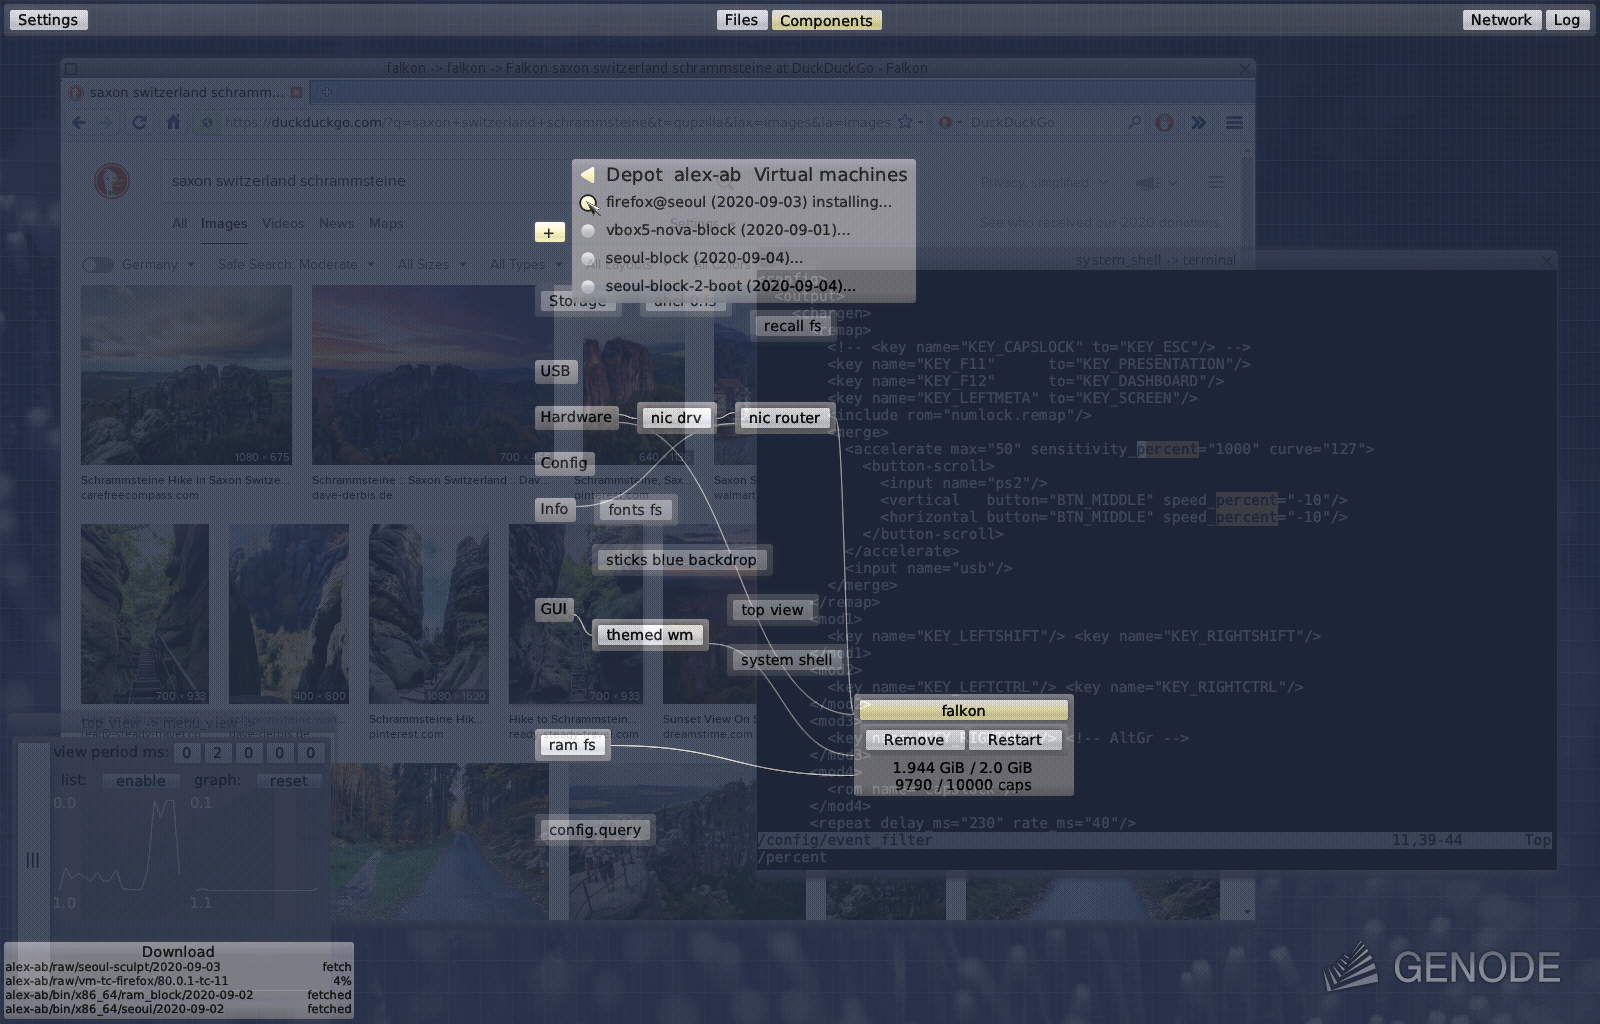1600x1024 pixels.
Task: Reload the page in Falkon
Action: [140, 122]
